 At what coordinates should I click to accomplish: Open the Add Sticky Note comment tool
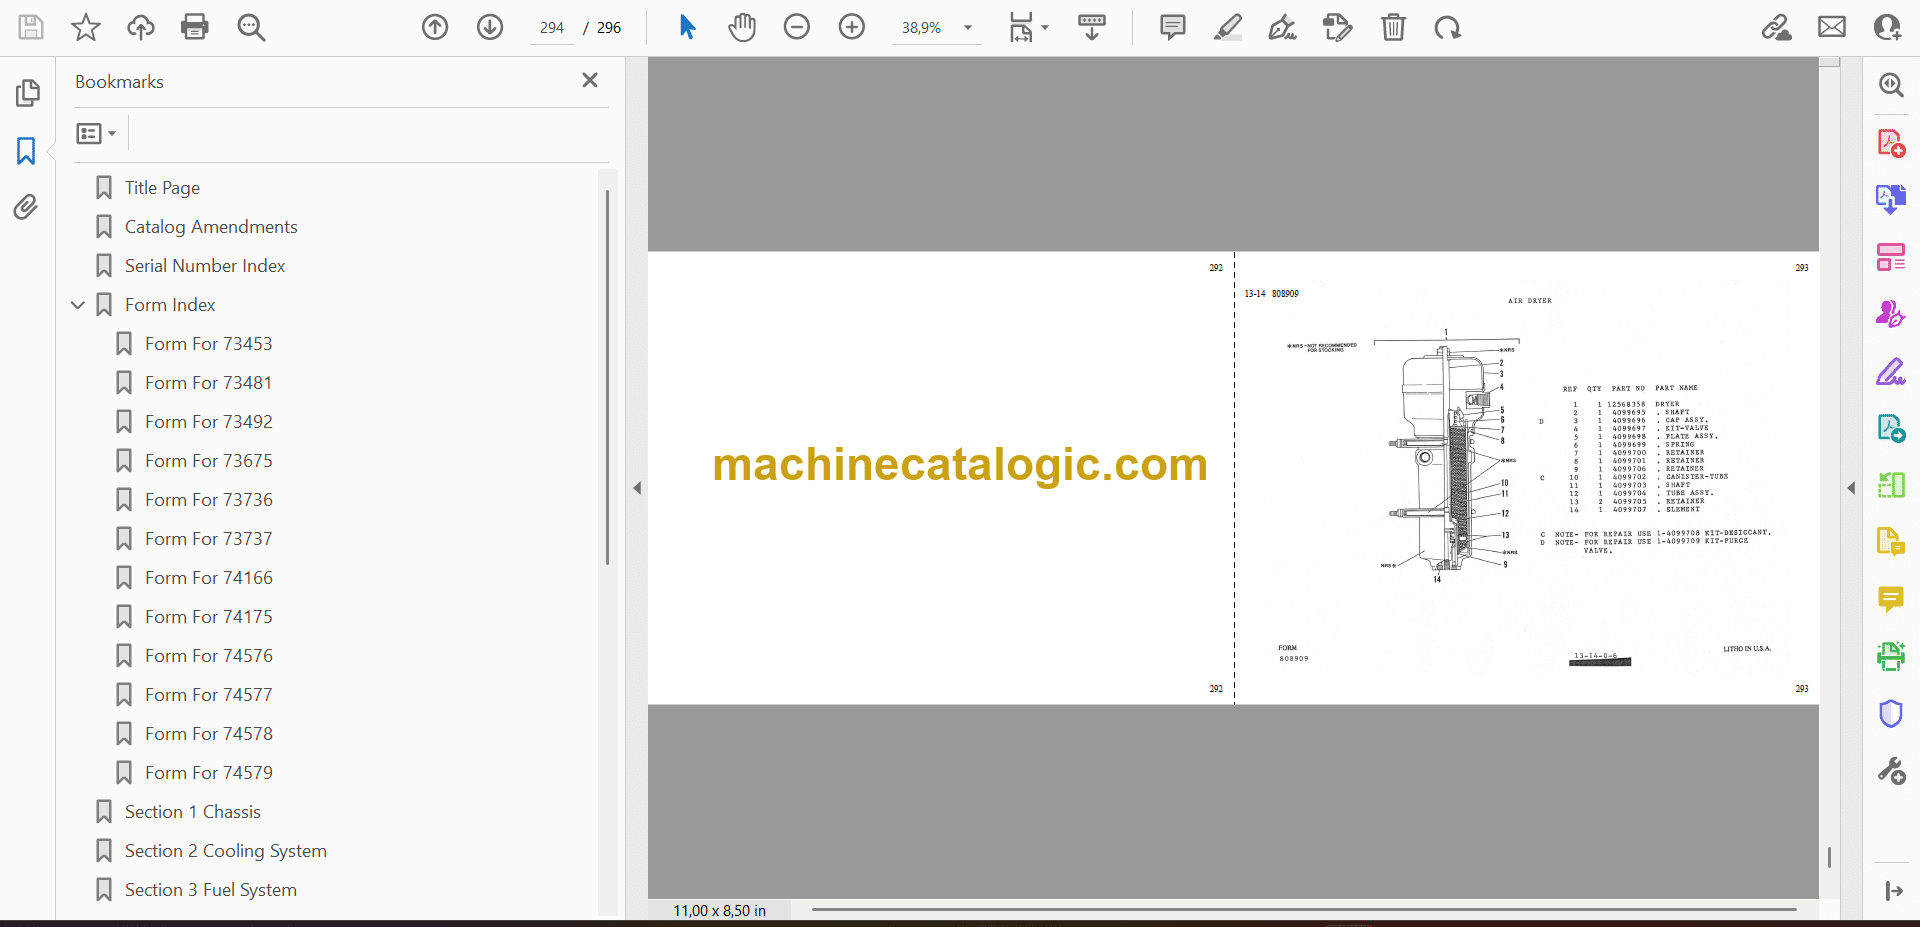tap(1172, 27)
